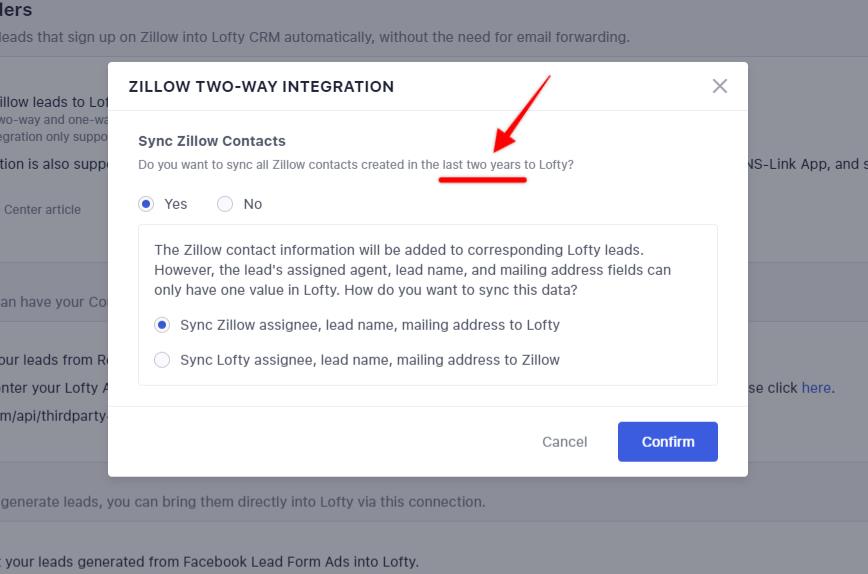Image resolution: width=868 pixels, height=574 pixels.
Task: Click the Sync Zillow Contacts heading
Action: point(212,141)
